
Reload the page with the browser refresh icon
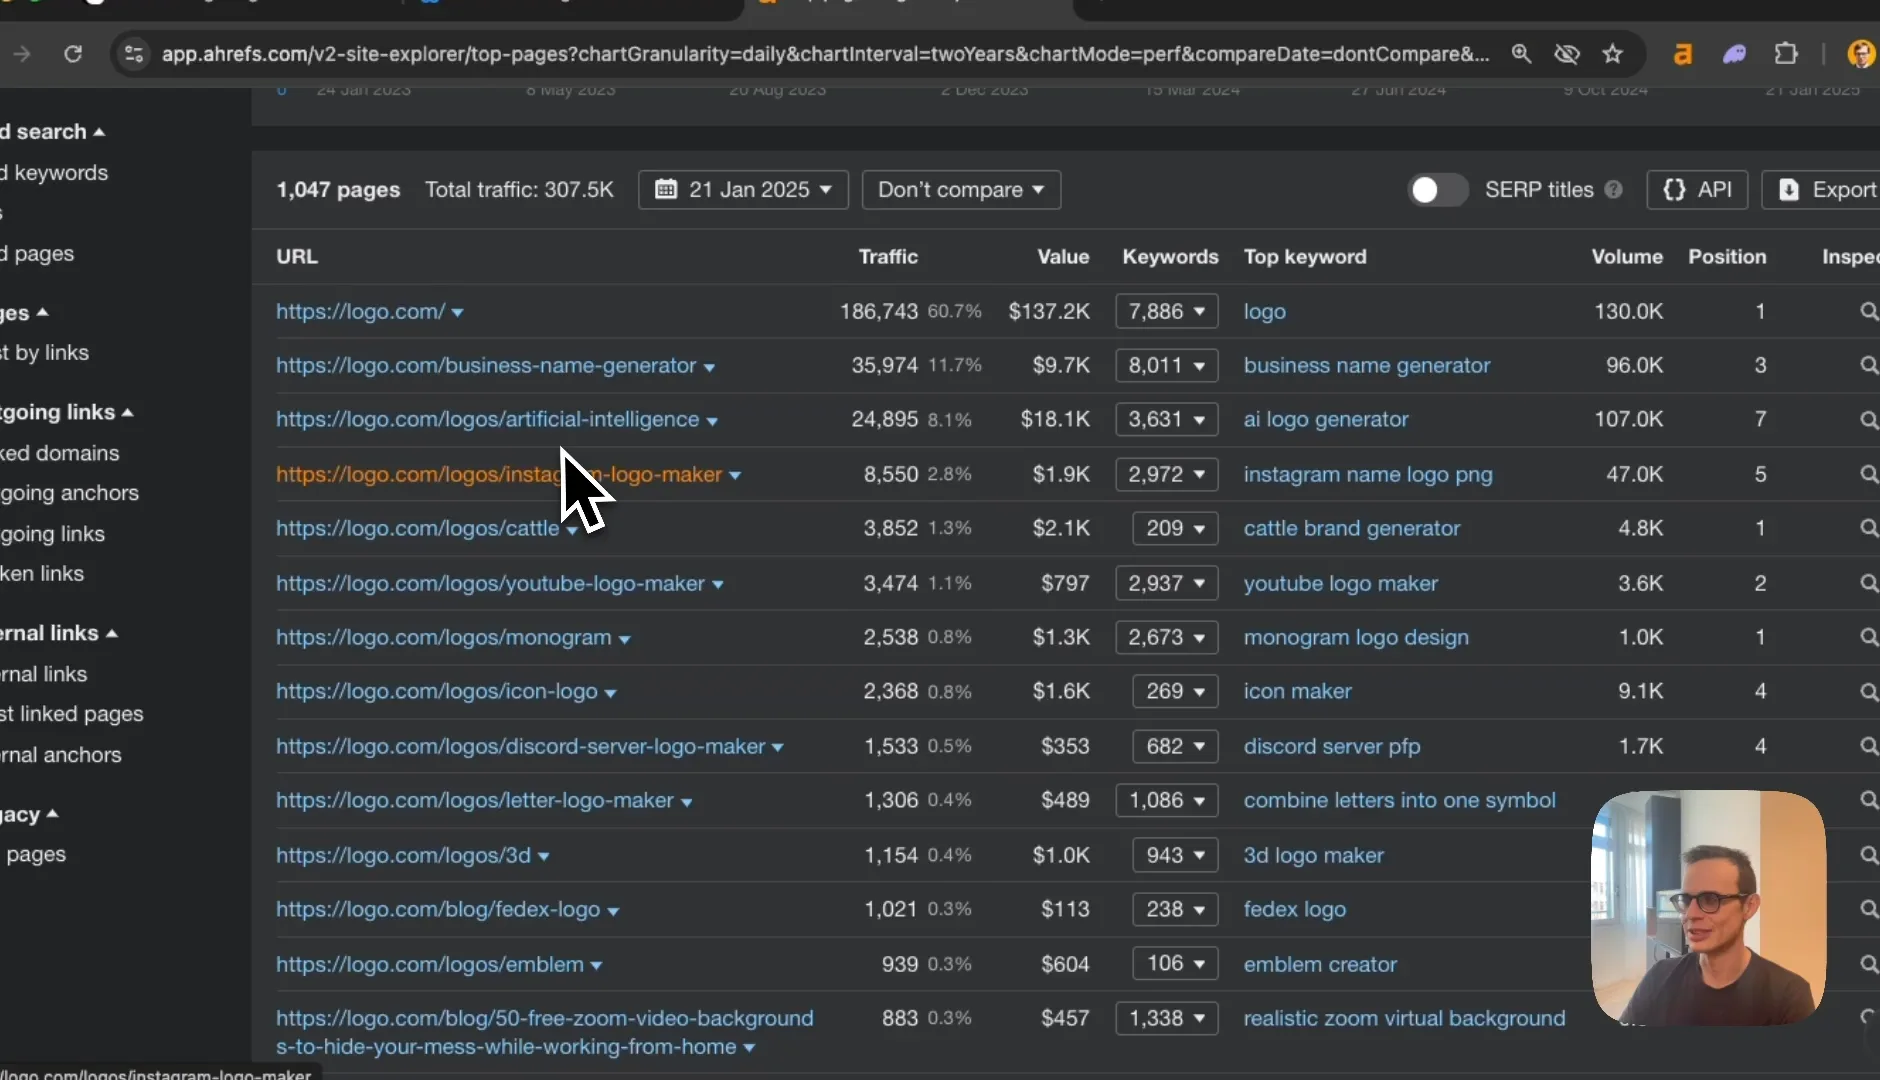[73, 54]
